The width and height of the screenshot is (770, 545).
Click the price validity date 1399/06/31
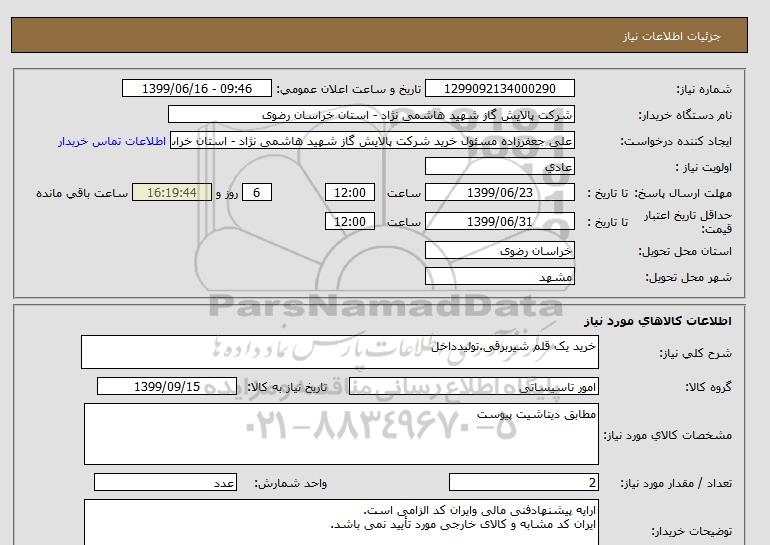[x=499, y=221]
